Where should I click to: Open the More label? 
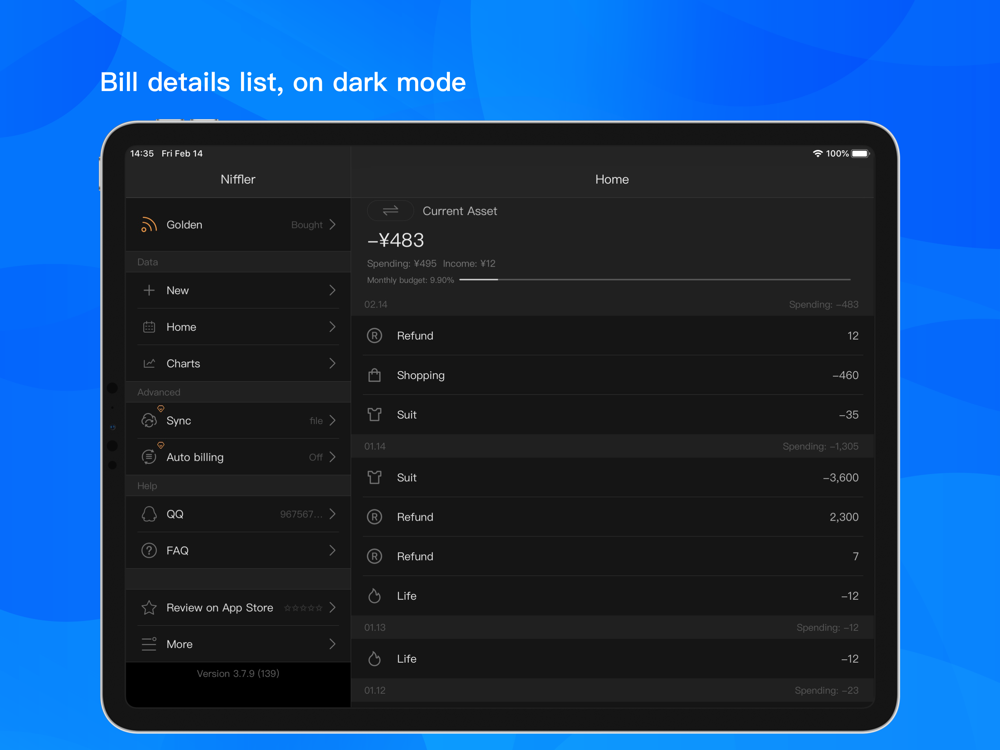(179, 644)
